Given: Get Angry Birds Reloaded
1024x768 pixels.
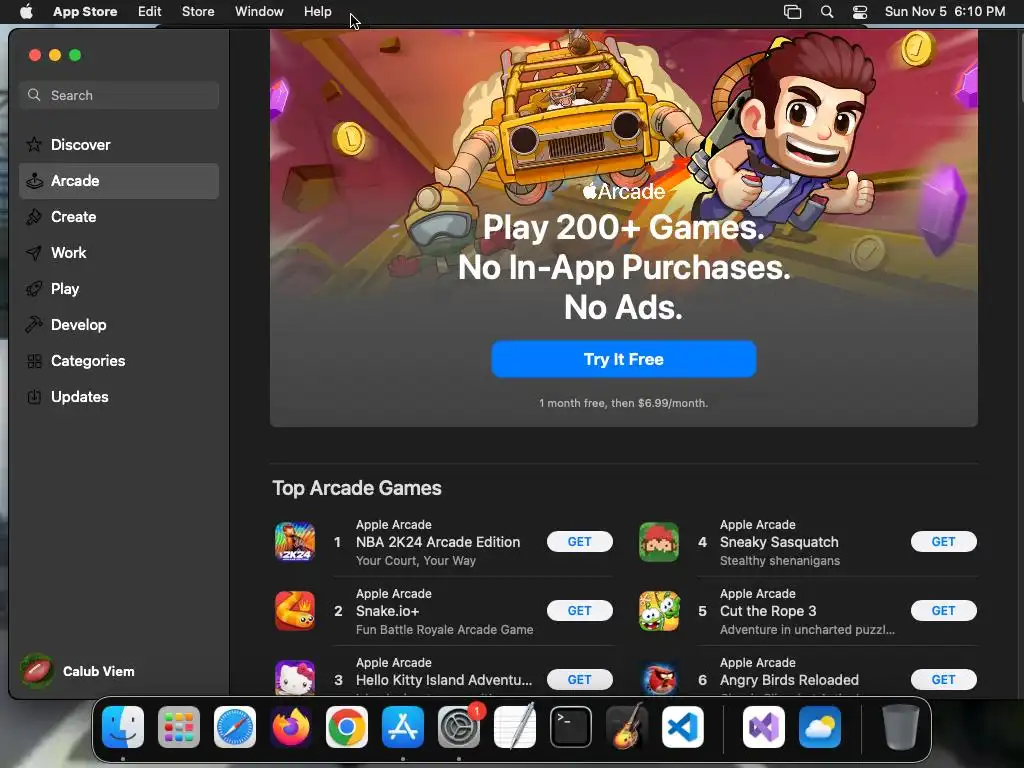Looking at the screenshot, I should point(944,680).
